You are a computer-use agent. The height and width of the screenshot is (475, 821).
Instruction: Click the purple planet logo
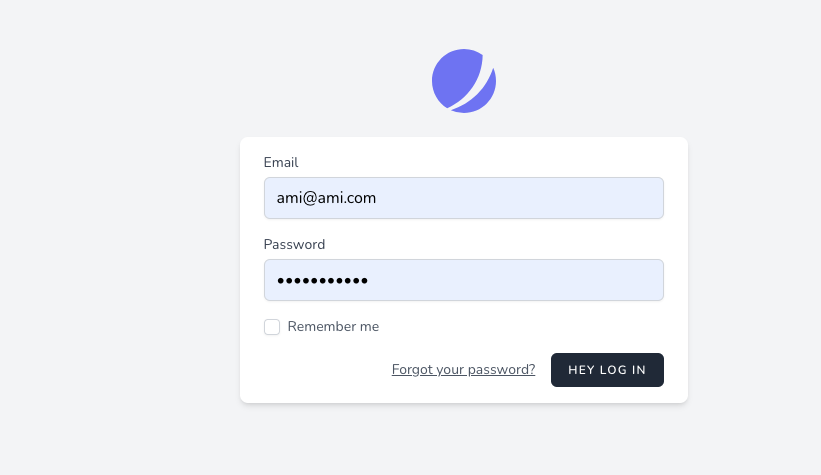(x=464, y=81)
